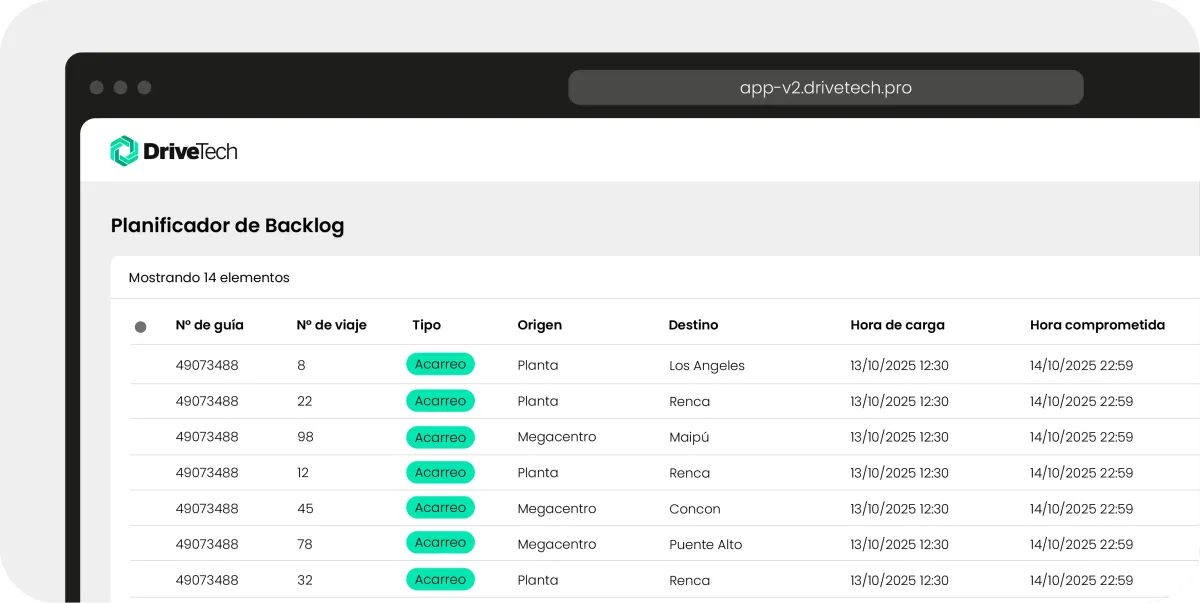Select the Acarreo badge for trip 45
This screenshot has height=603, width=1200.
441,508
